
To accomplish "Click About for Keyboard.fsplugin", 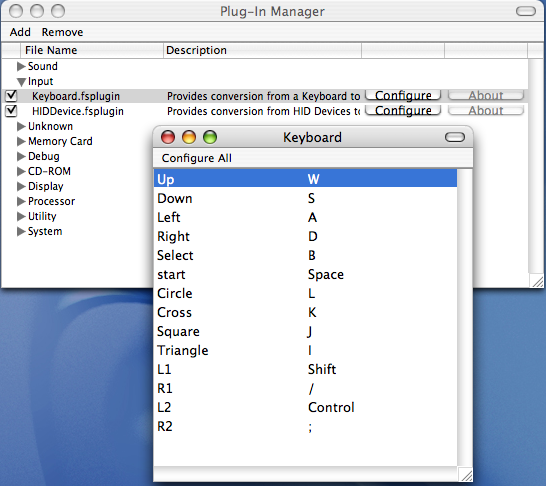I will pyautogui.click(x=486, y=95).
